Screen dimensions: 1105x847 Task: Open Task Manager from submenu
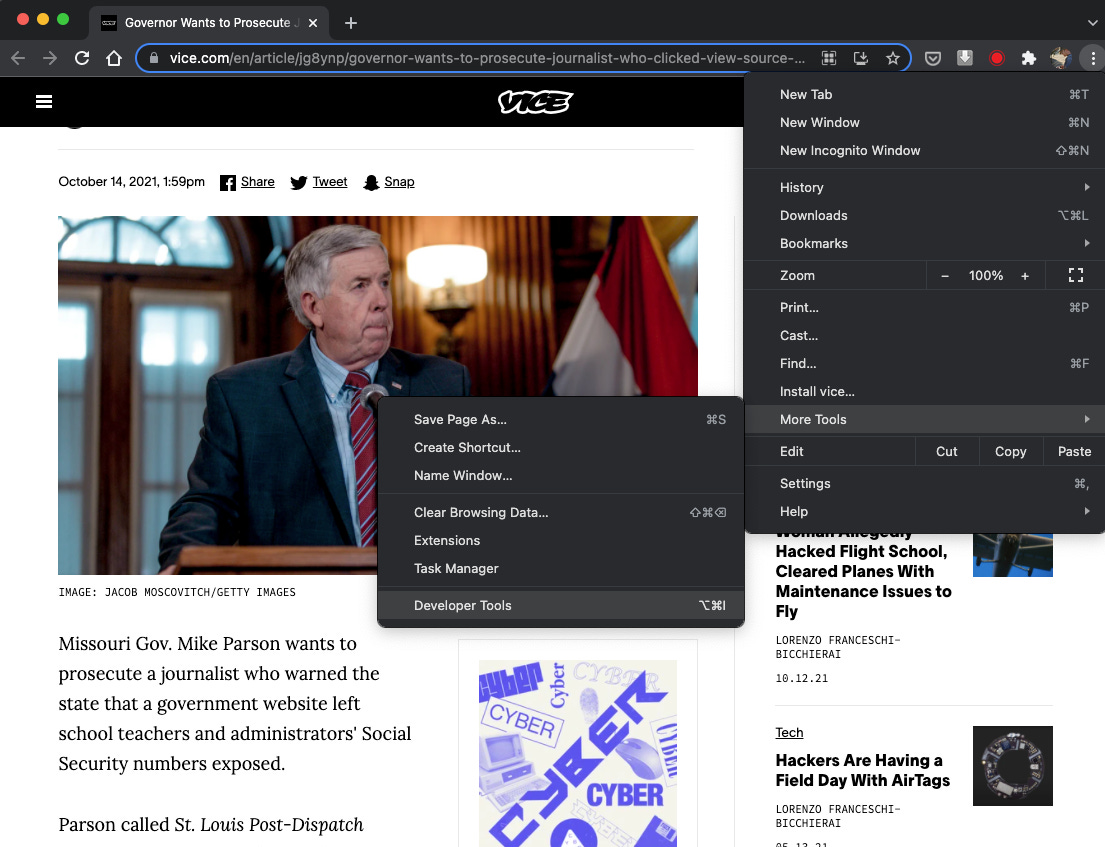[561, 569]
